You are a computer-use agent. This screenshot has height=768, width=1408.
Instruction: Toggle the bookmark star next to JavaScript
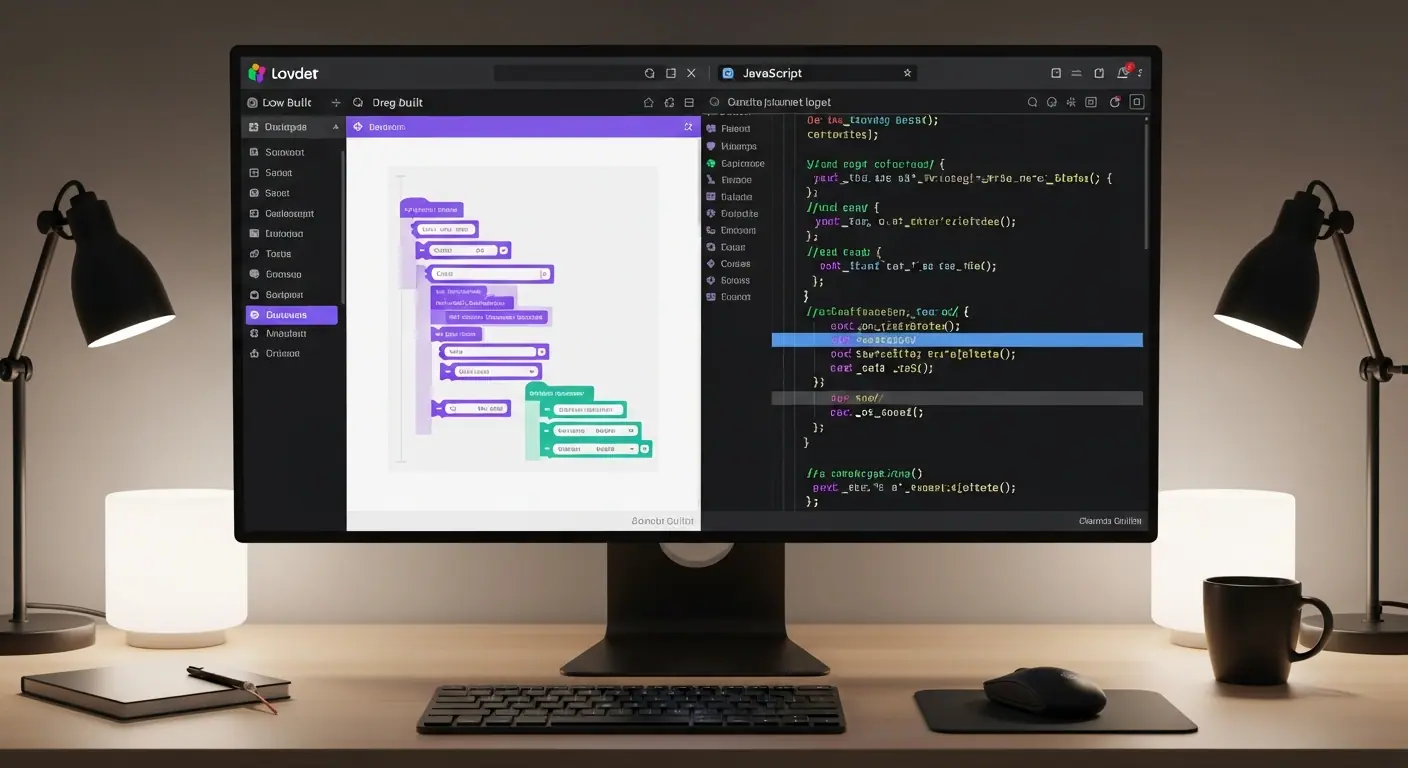click(906, 72)
